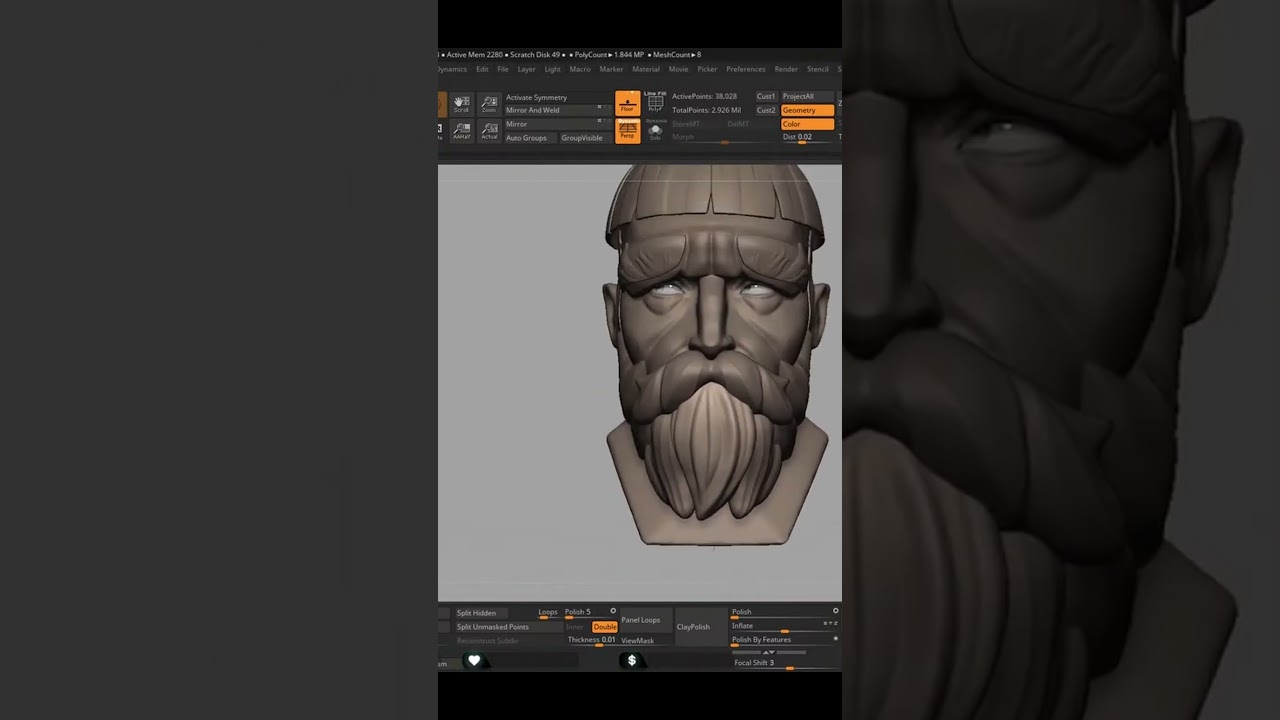Toggle the Floor grid button
1280x720 pixels.
[x=627, y=103]
